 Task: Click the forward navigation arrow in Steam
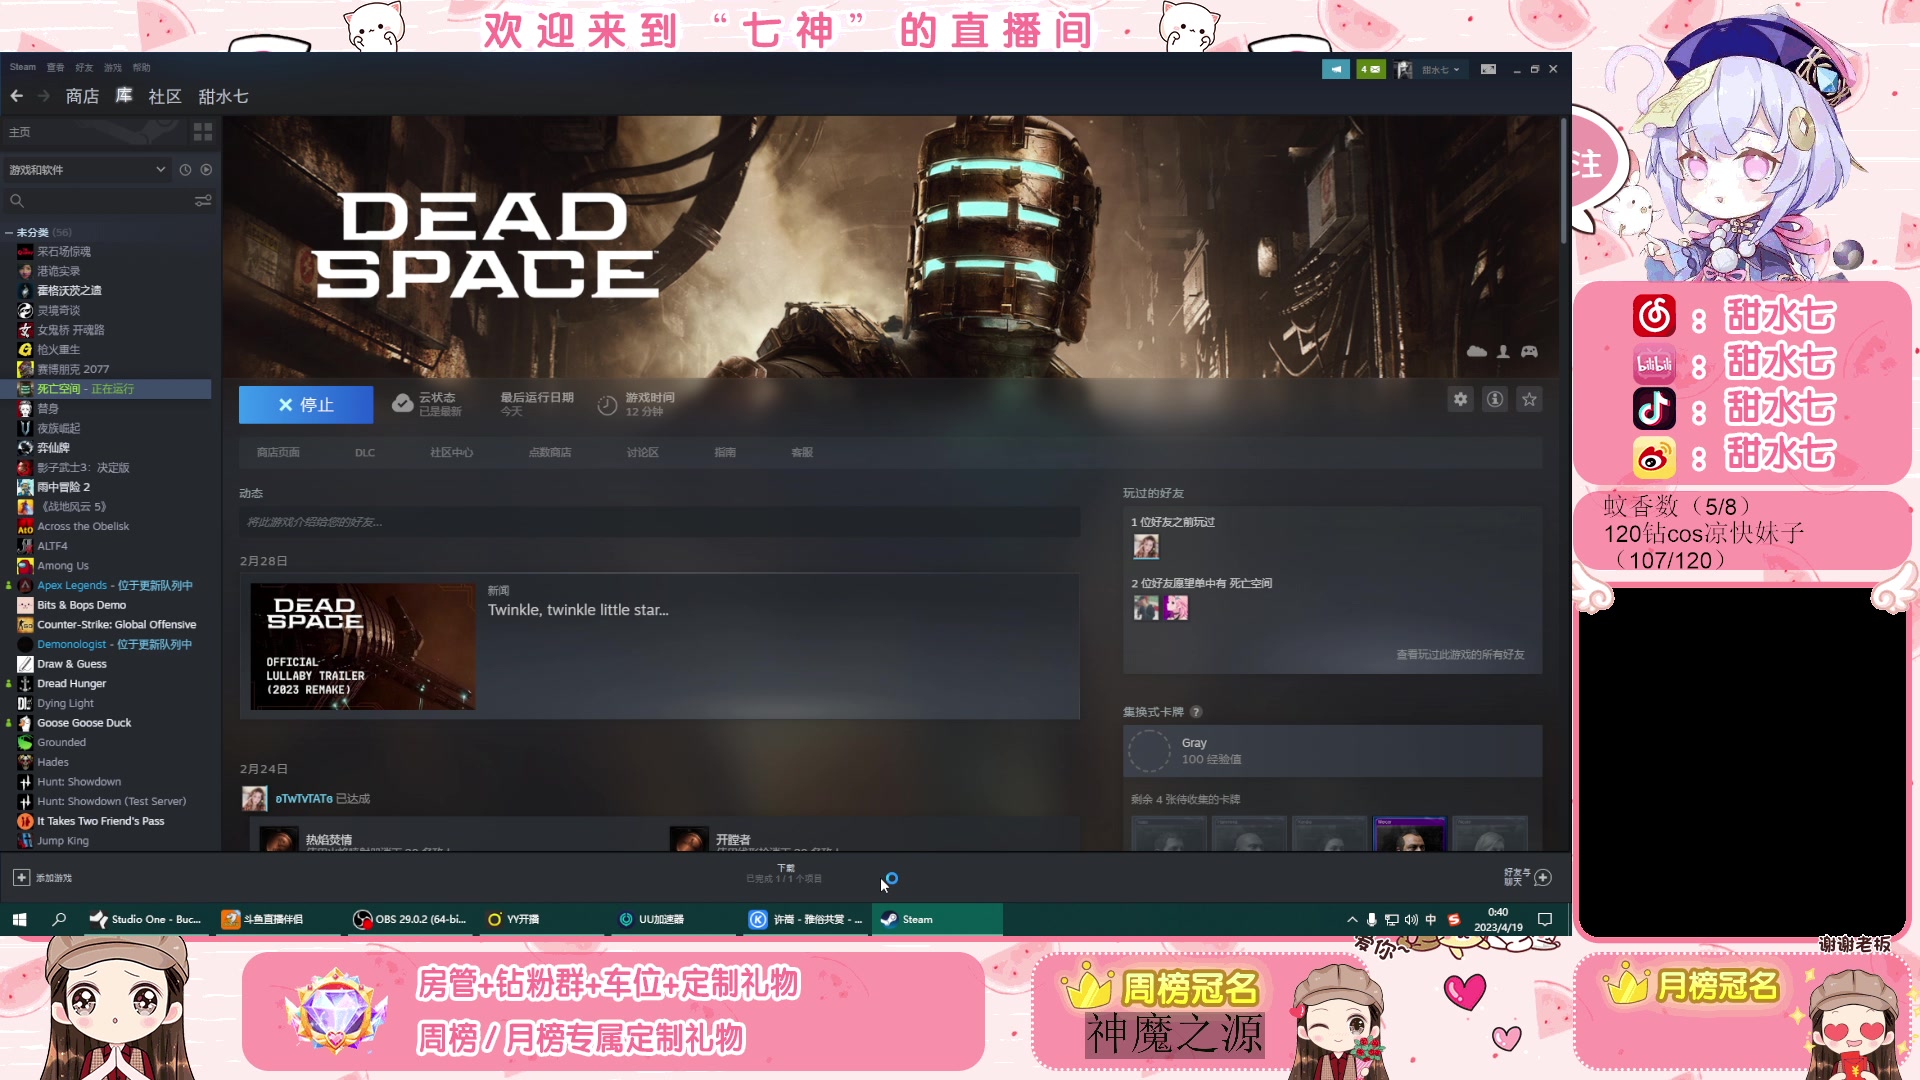(x=43, y=96)
